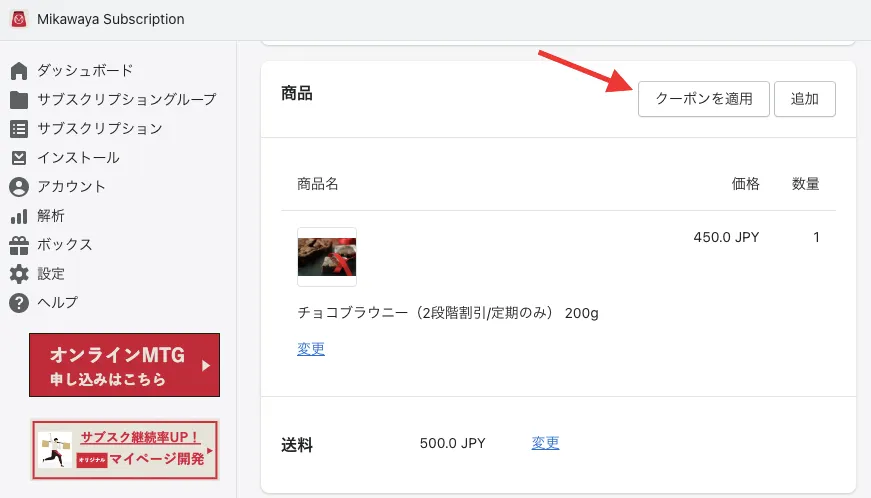Click the ヘルプ question mark icon

[19, 303]
